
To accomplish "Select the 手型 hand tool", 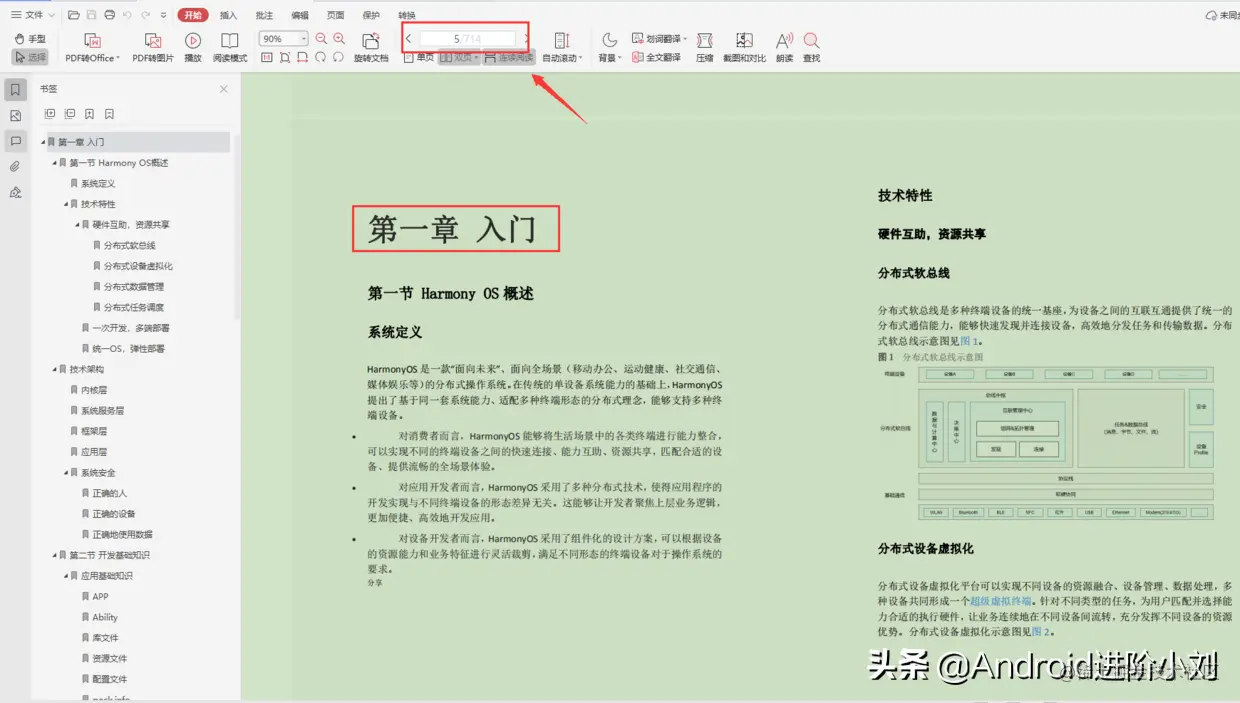I will tap(30, 39).
